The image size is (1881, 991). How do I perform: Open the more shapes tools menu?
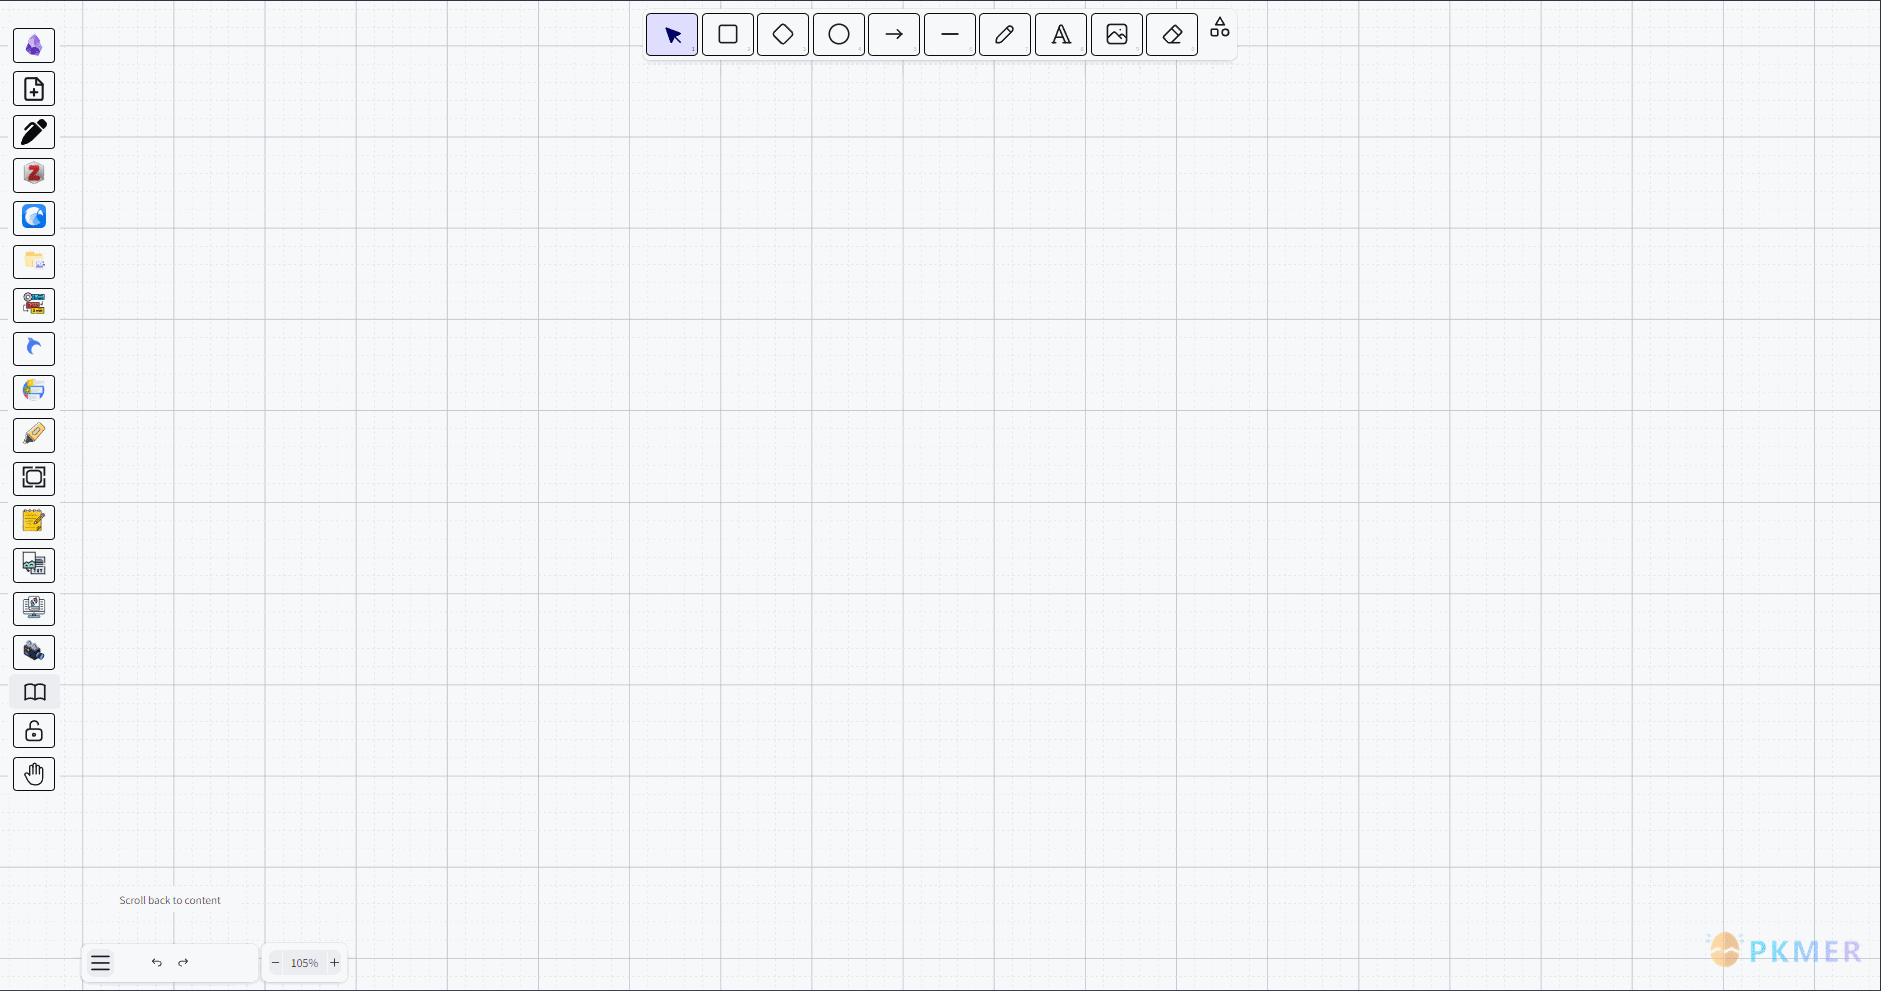(1220, 28)
